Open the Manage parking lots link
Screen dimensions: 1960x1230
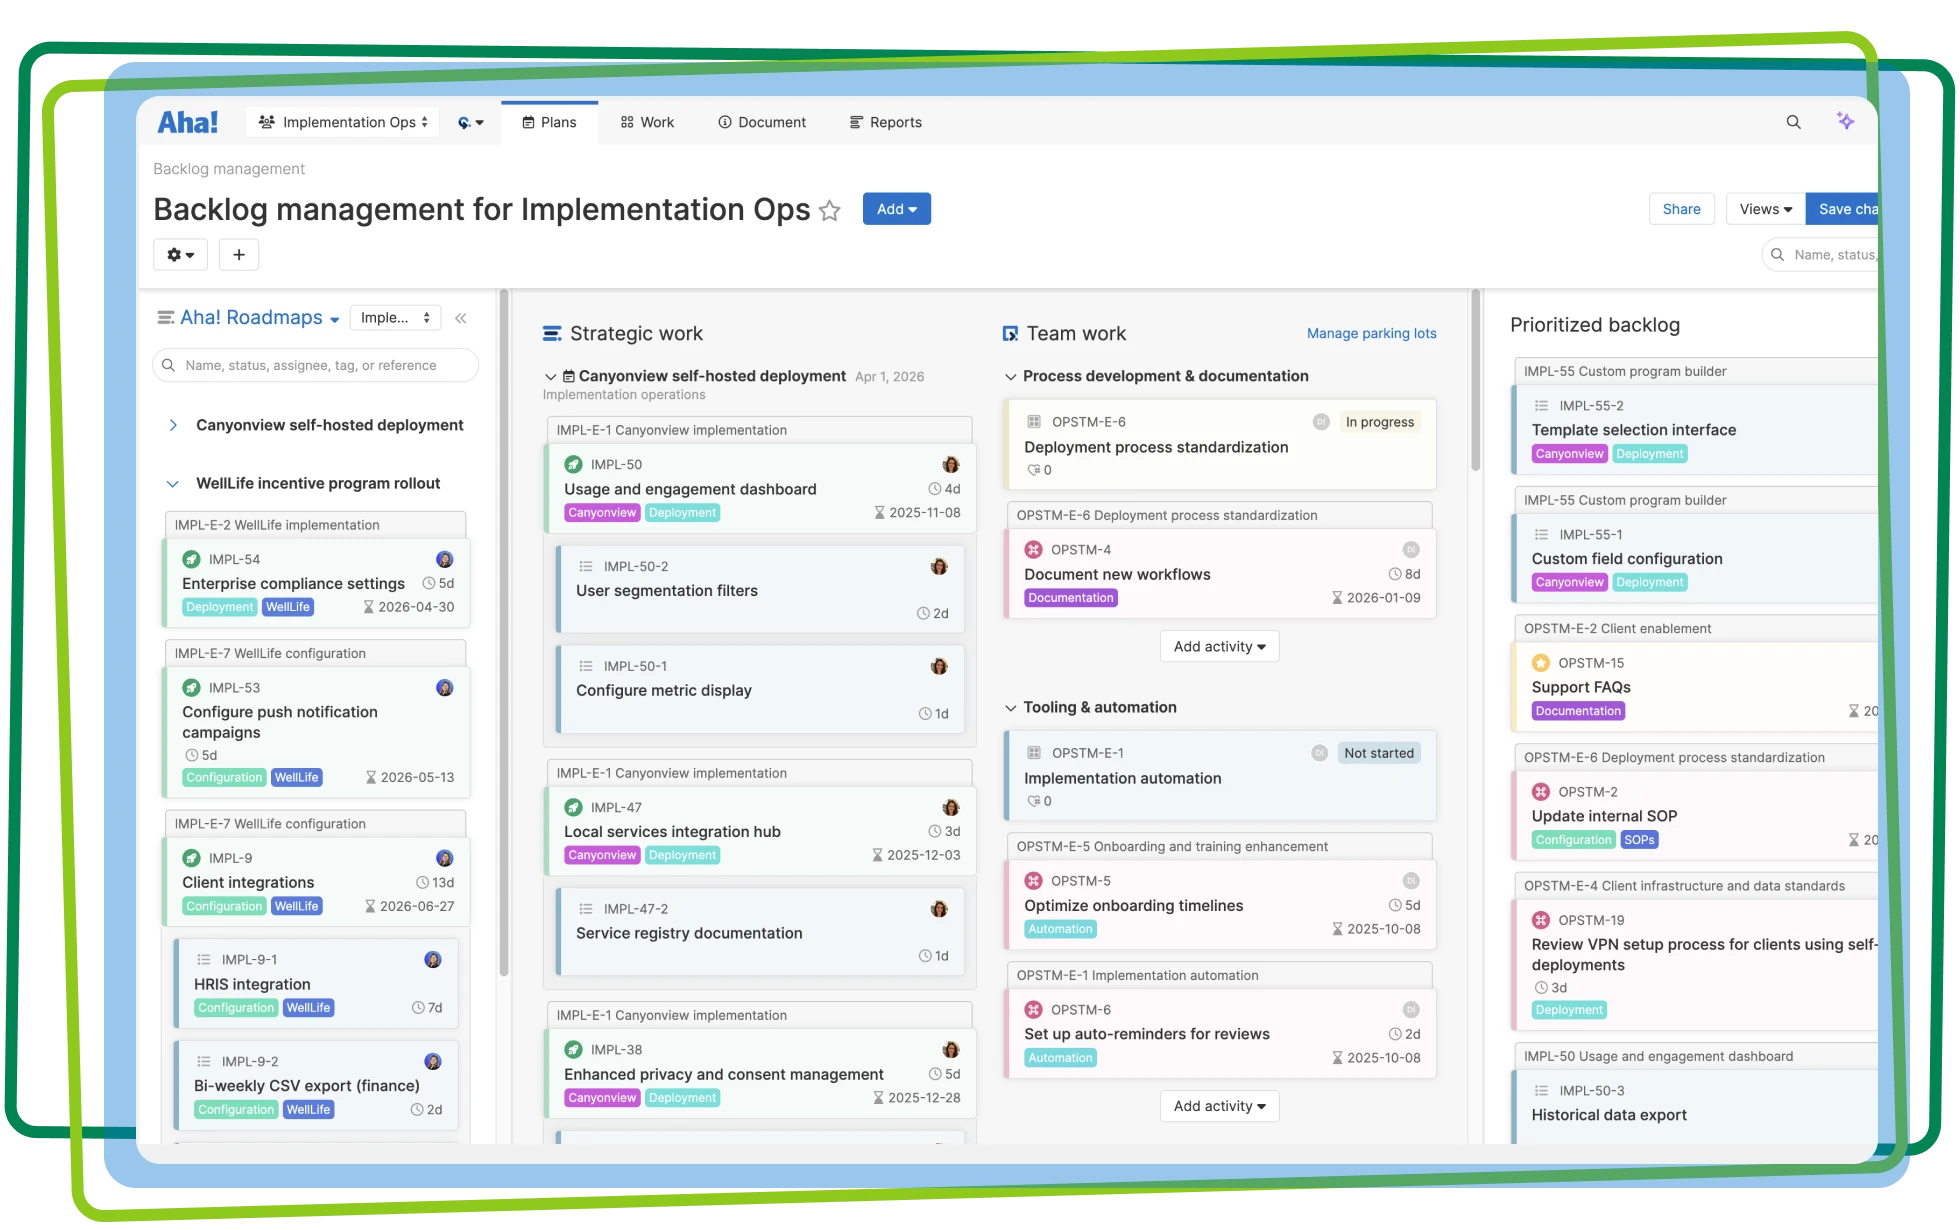(x=1371, y=334)
